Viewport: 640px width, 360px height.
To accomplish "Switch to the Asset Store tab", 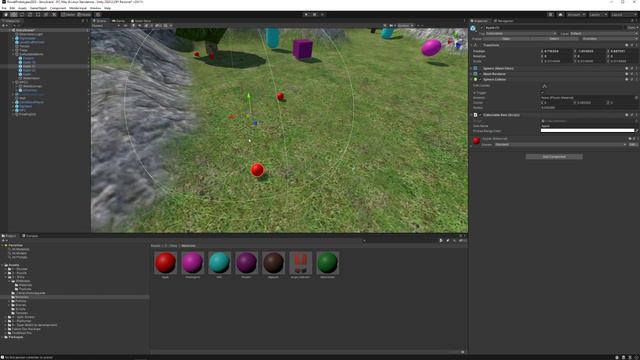I will pos(141,21).
